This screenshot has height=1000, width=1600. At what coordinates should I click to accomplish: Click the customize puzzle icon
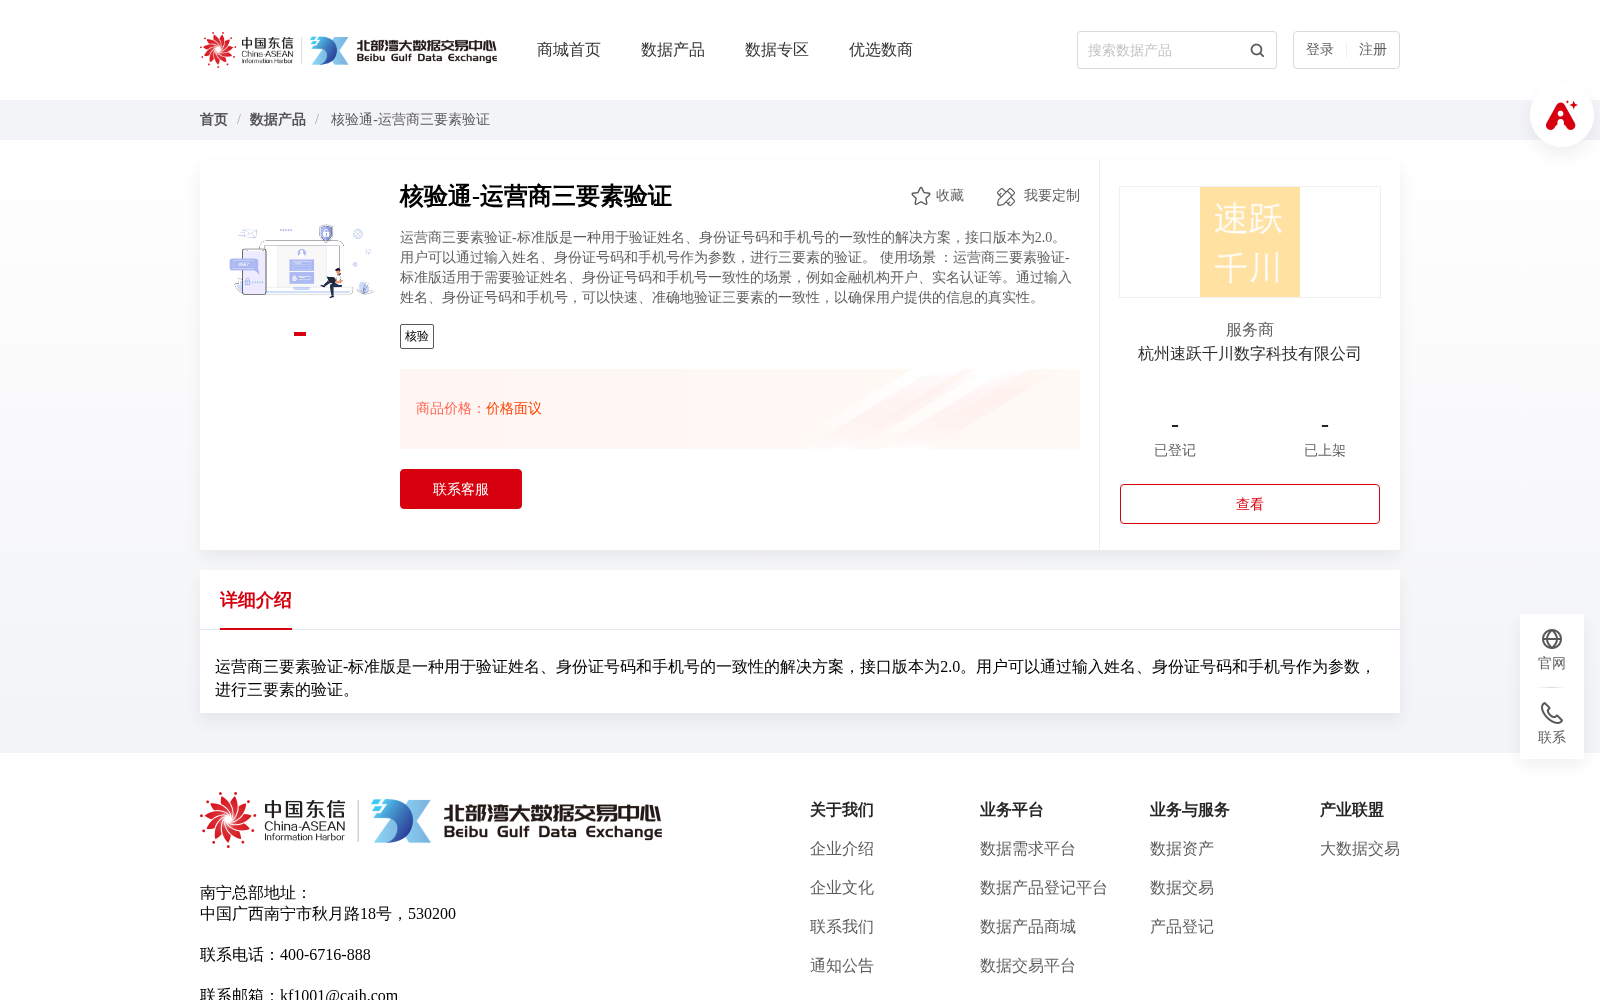pos(1006,196)
